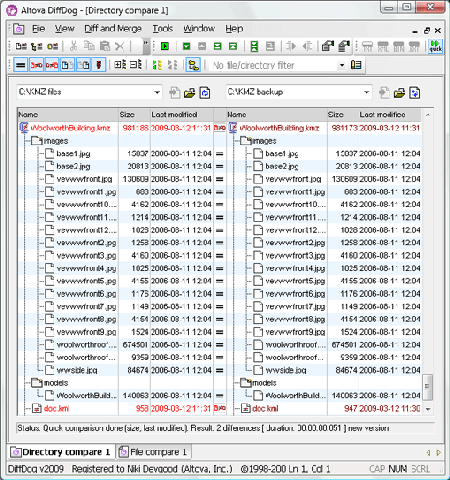The width and height of the screenshot is (450, 480).
Task: Click the Delete X toolbar icon
Action: coord(119,46)
